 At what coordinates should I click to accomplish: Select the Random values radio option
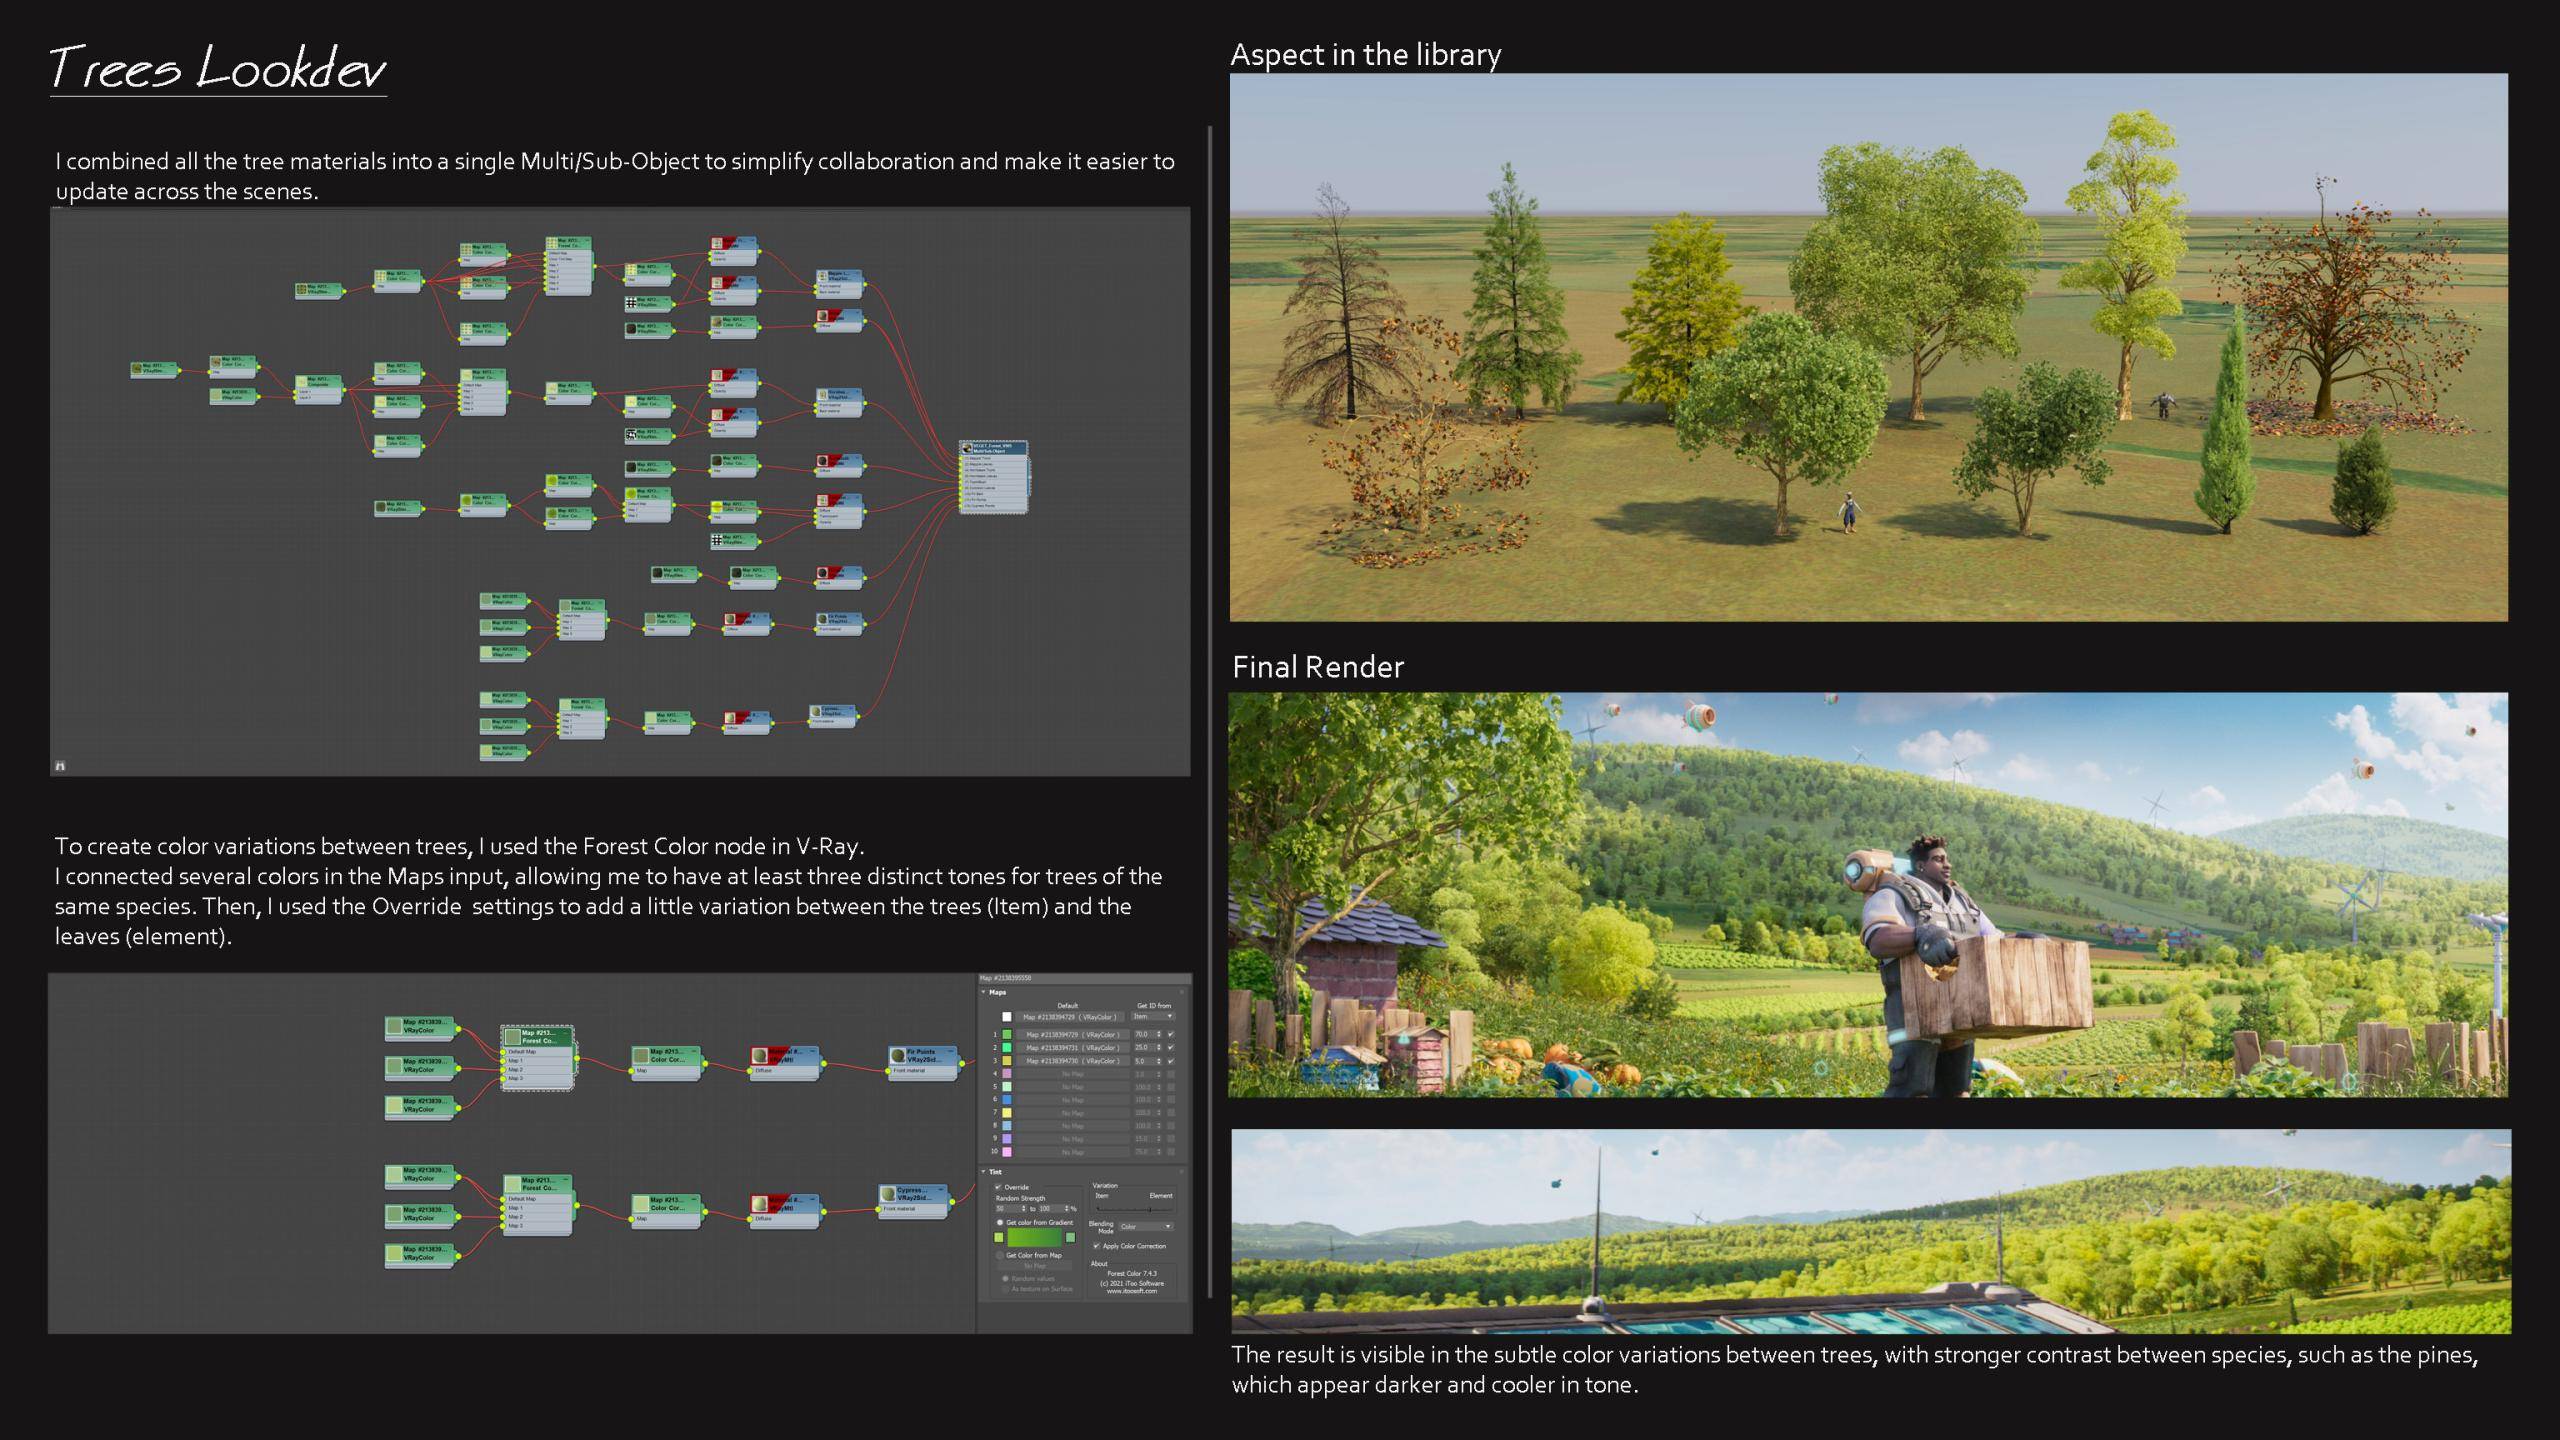click(1005, 1278)
